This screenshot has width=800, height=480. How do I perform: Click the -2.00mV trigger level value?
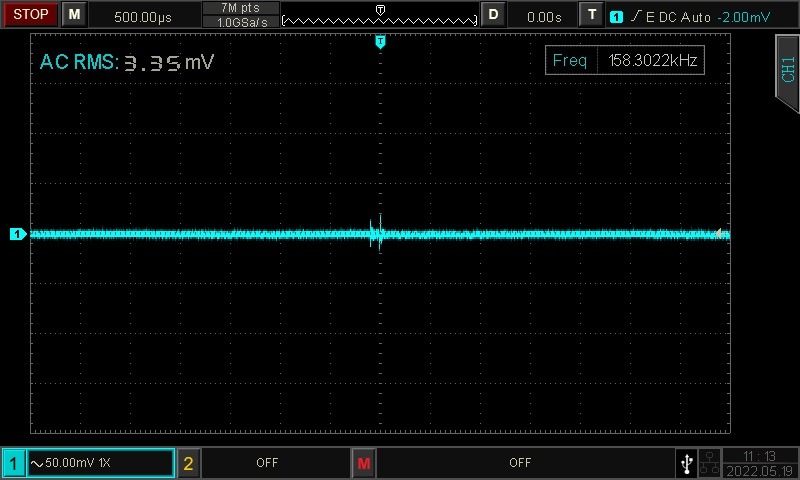743,17
